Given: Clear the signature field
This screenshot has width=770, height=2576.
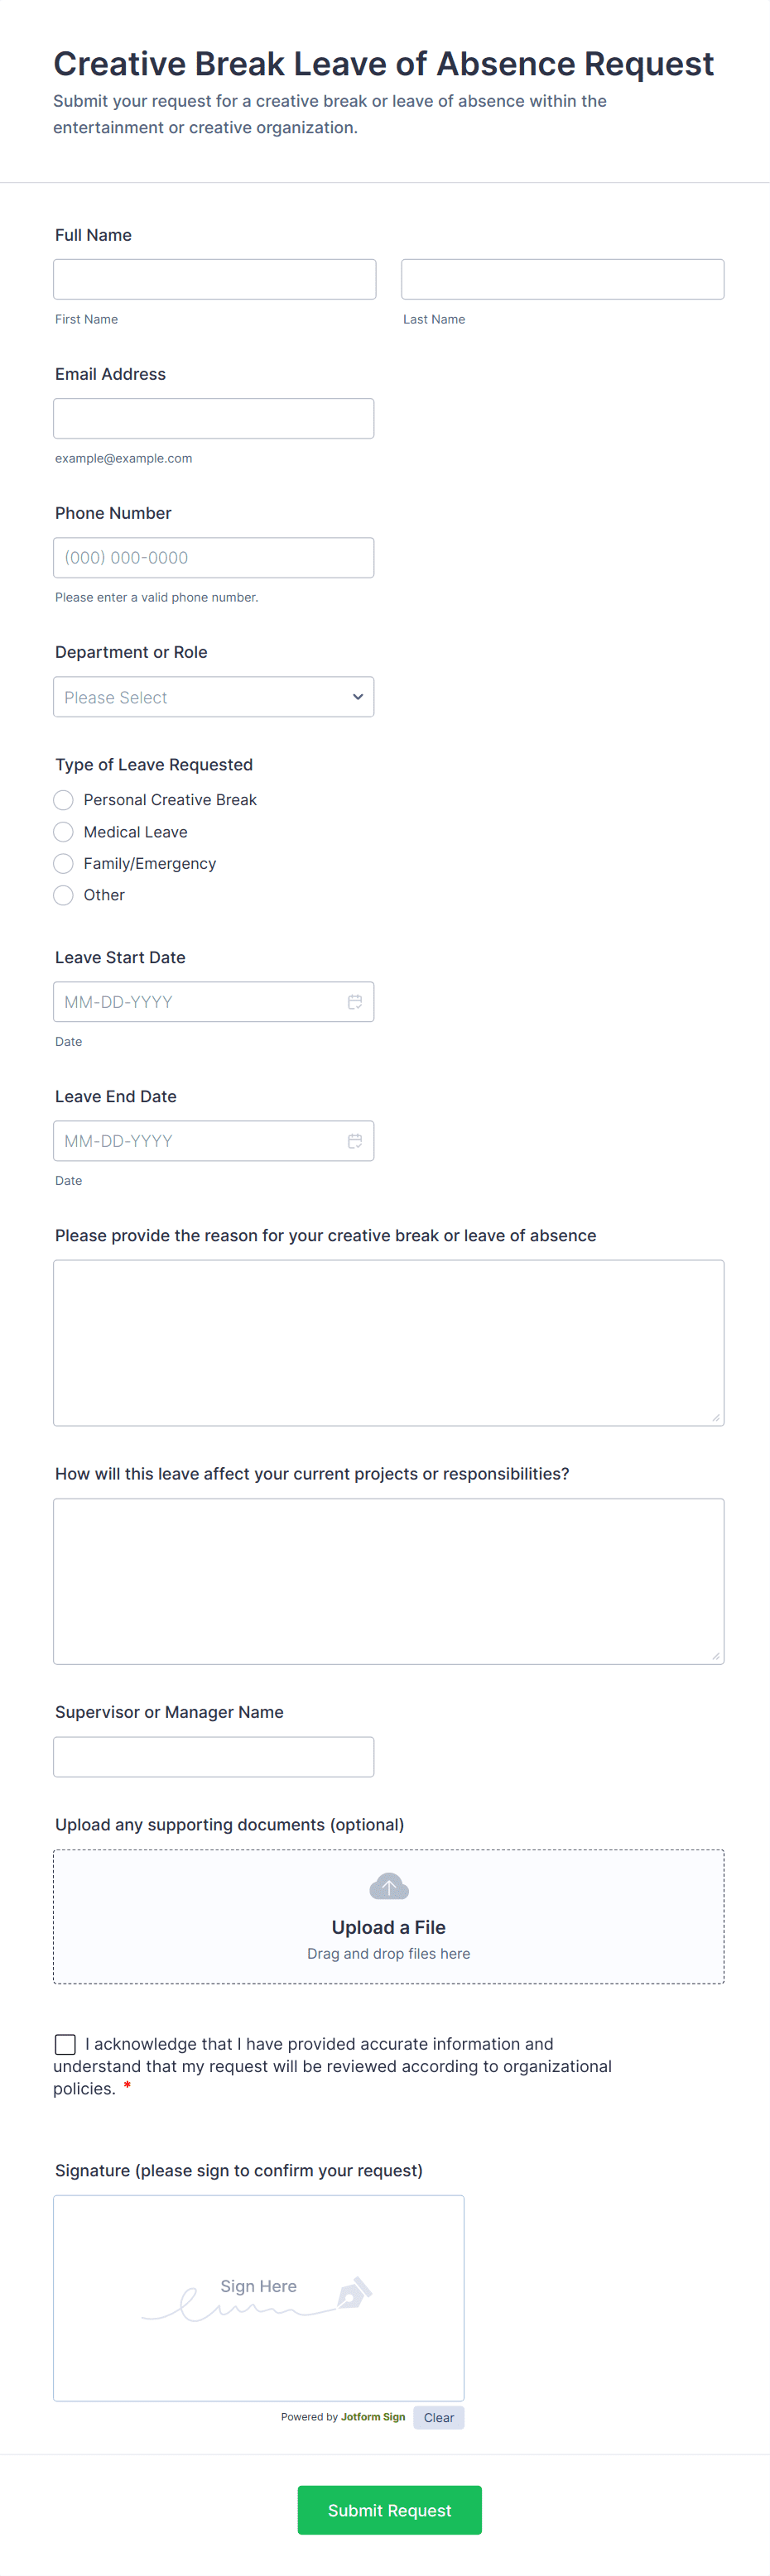Looking at the screenshot, I should [438, 2418].
